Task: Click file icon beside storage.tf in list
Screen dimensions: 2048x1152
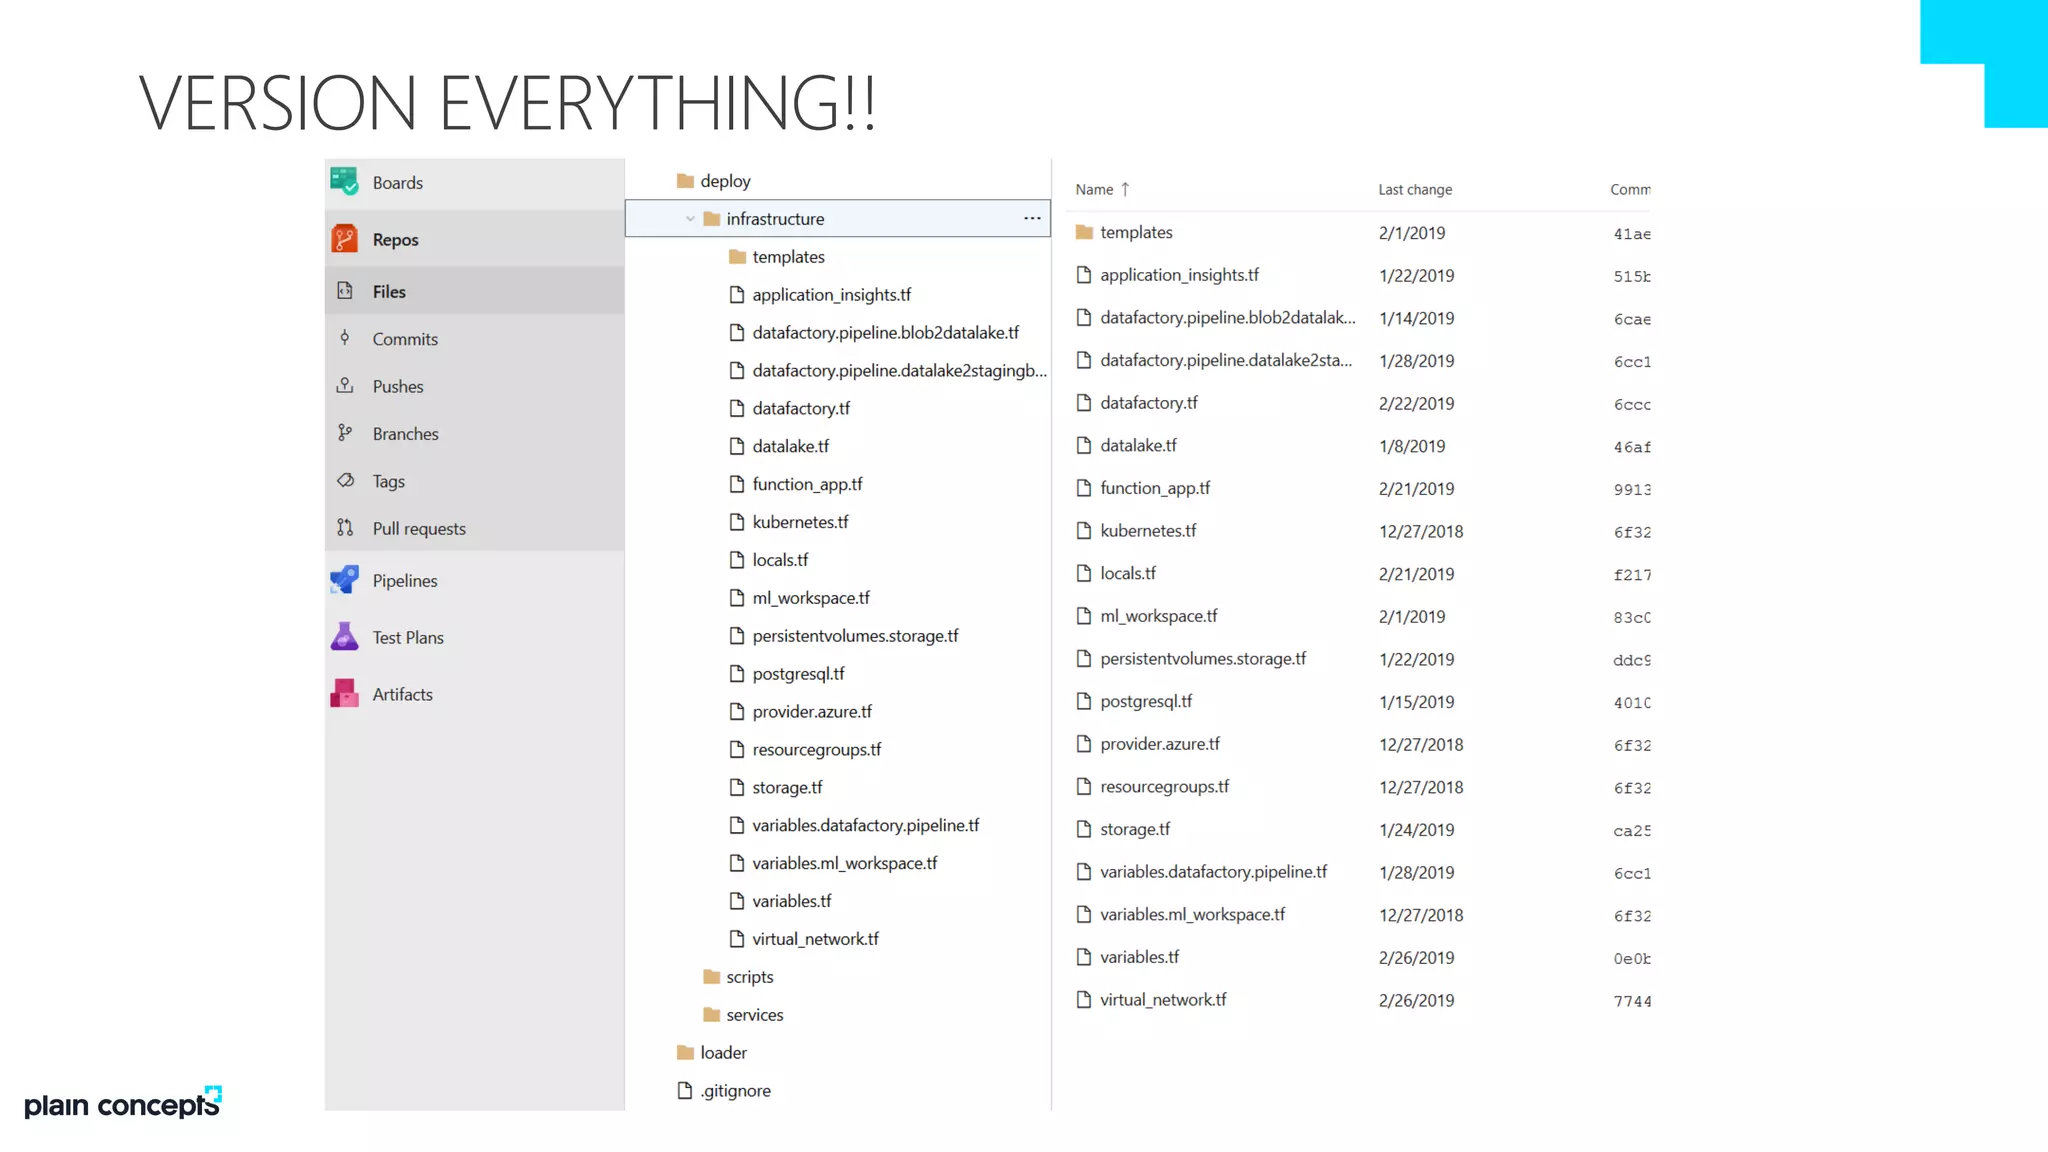Action: coord(1084,829)
